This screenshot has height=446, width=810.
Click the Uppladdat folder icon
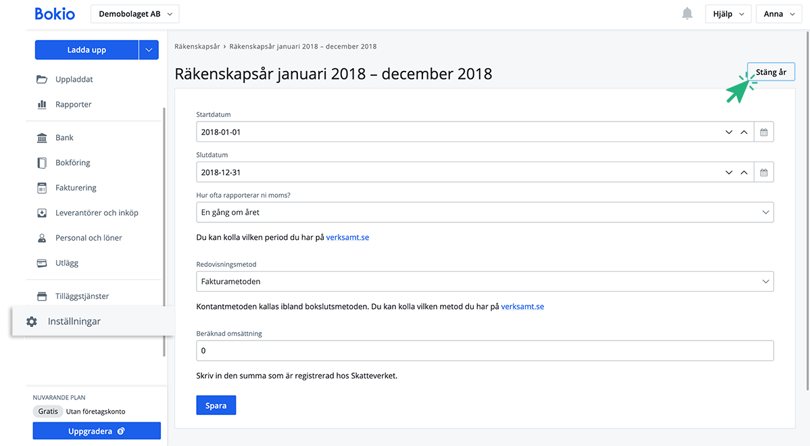tap(42, 79)
